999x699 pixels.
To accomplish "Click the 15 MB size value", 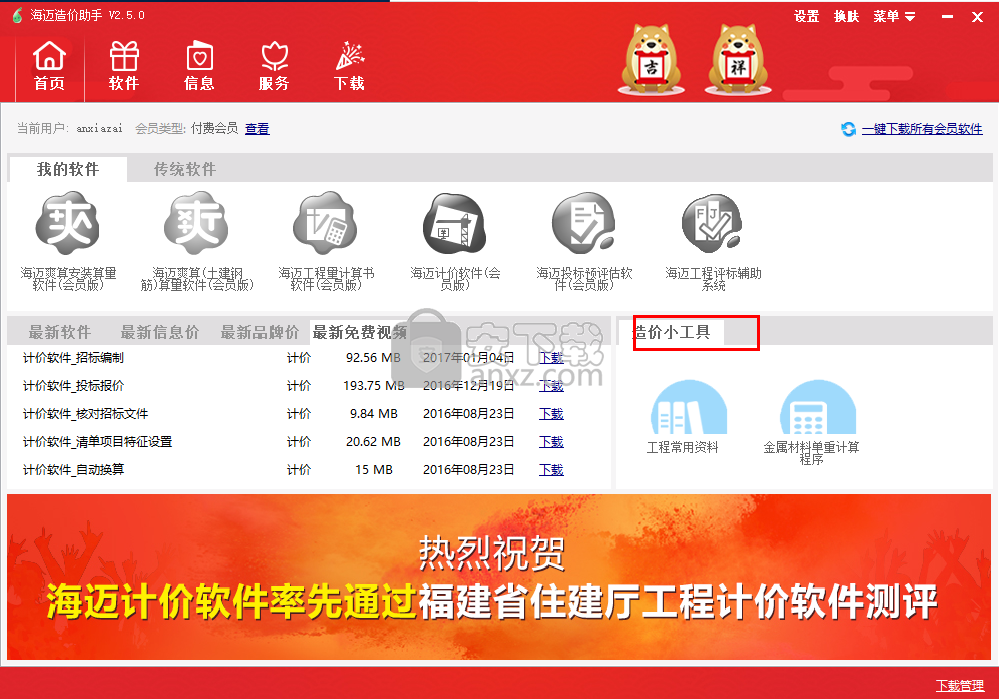I will (x=374, y=470).
